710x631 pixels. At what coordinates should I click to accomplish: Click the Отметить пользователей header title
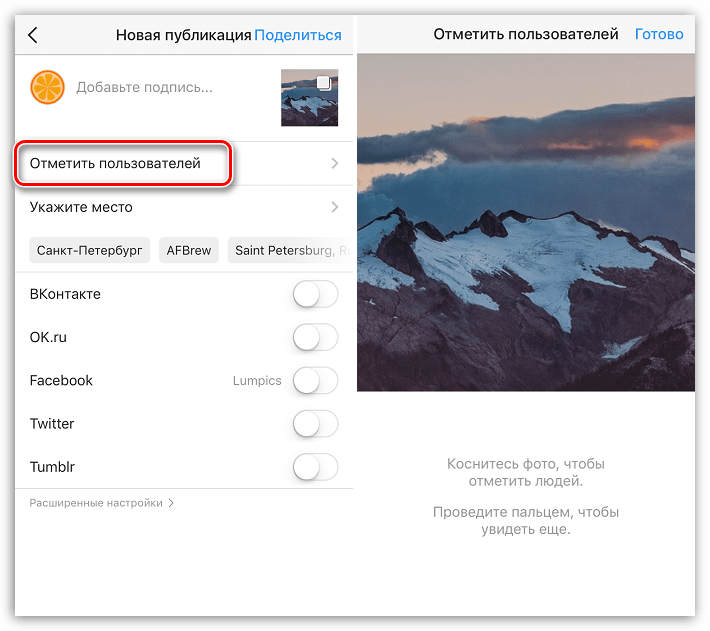pyautogui.click(x=526, y=34)
